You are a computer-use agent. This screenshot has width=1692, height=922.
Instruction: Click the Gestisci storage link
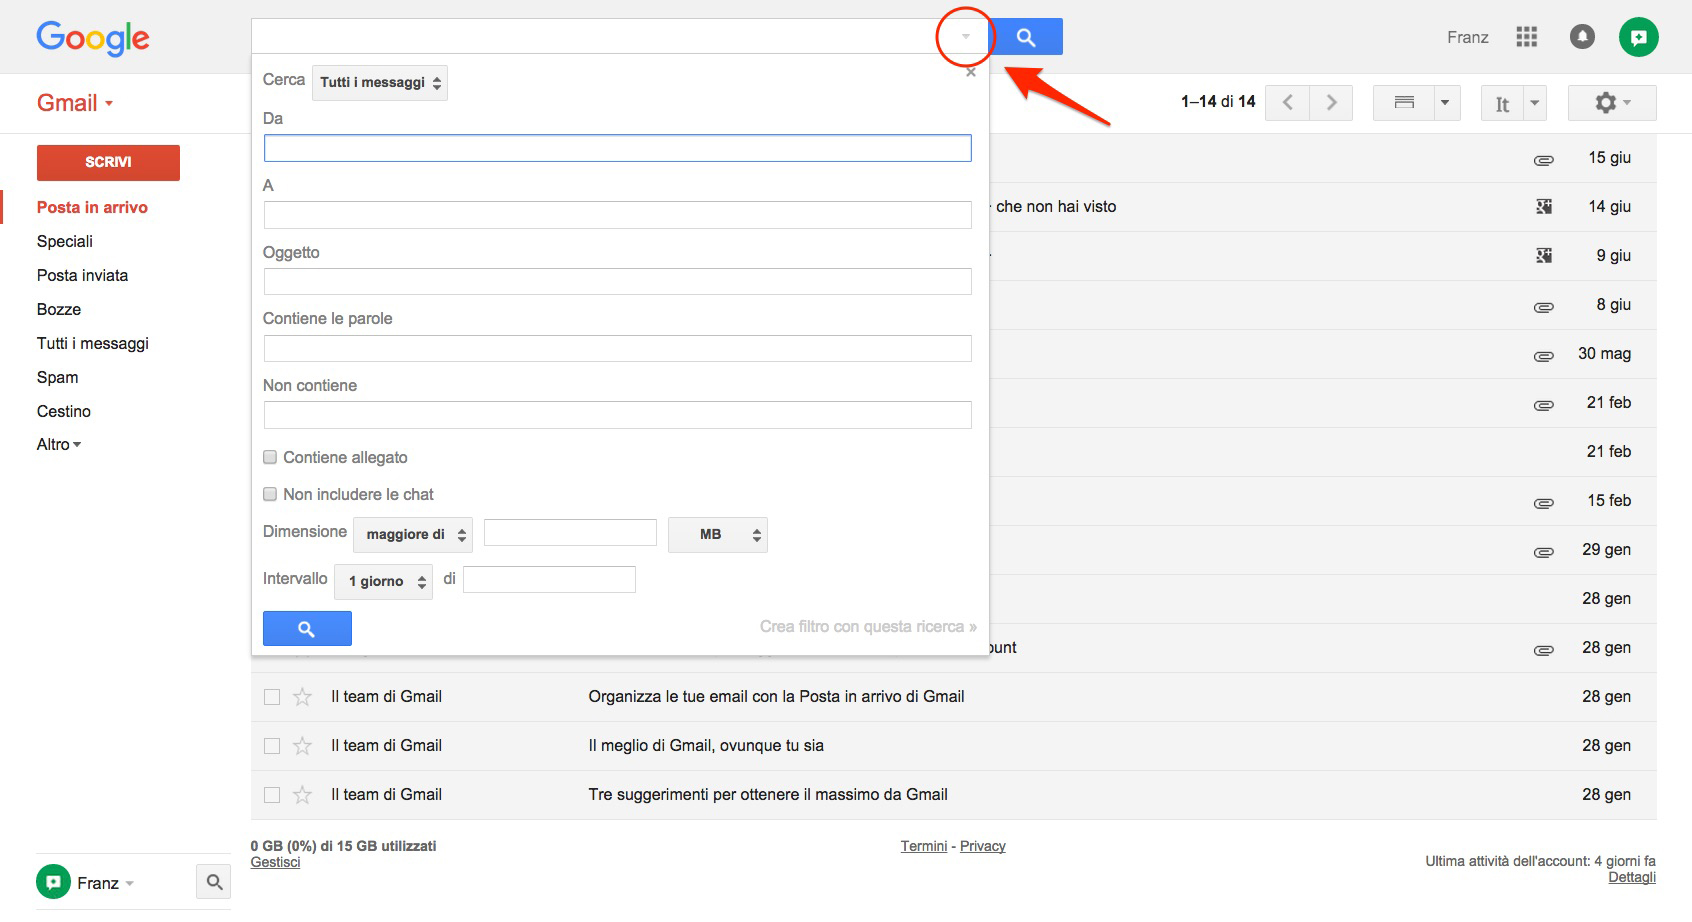pos(275,862)
